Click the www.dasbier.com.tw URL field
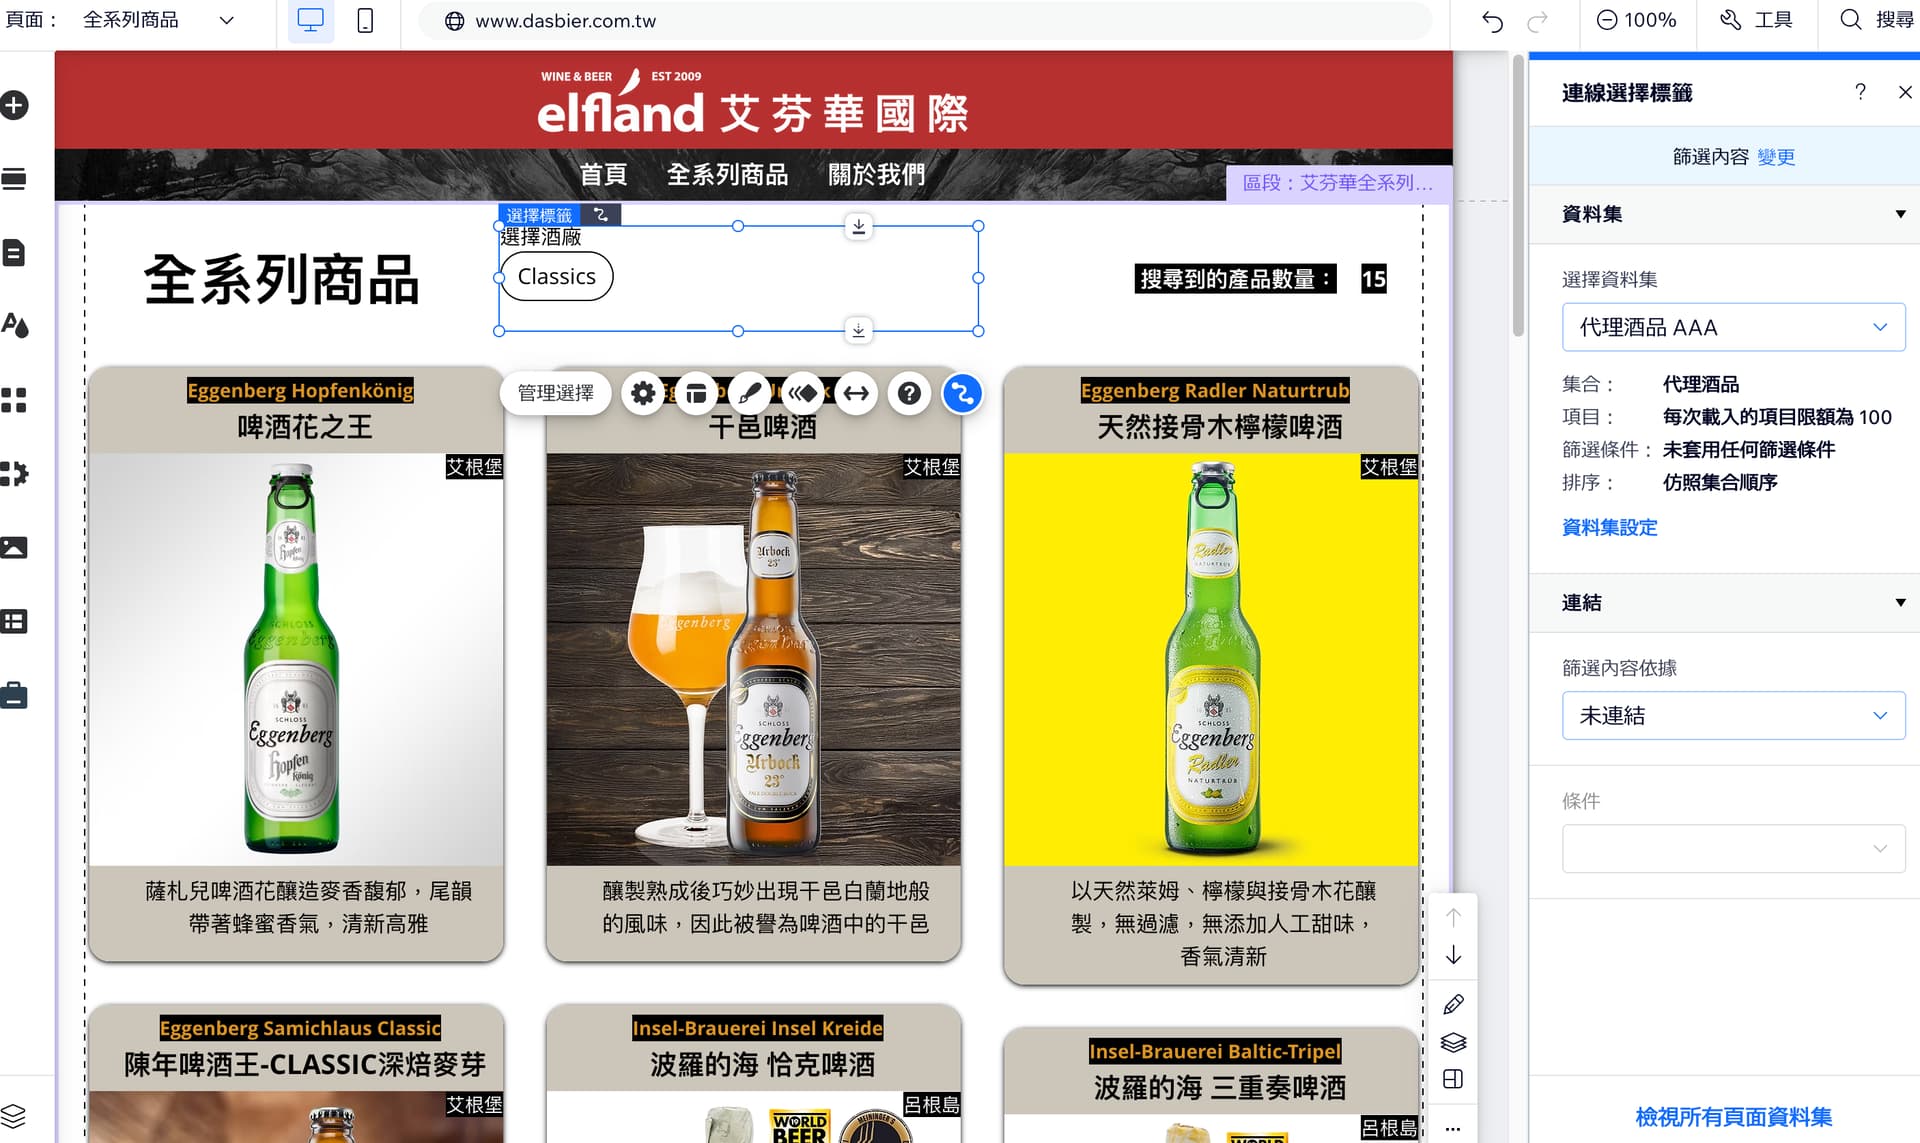1920x1143 pixels. click(925, 21)
